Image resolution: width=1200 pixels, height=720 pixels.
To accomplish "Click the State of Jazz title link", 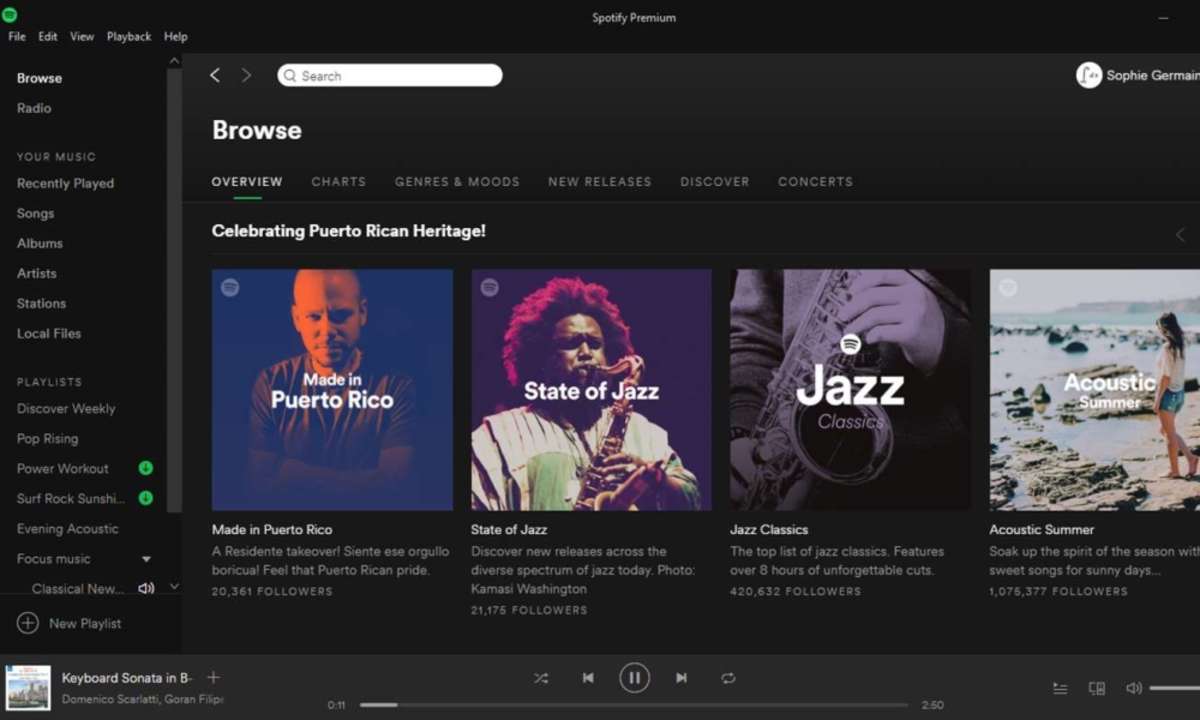I will [x=509, y=529].
